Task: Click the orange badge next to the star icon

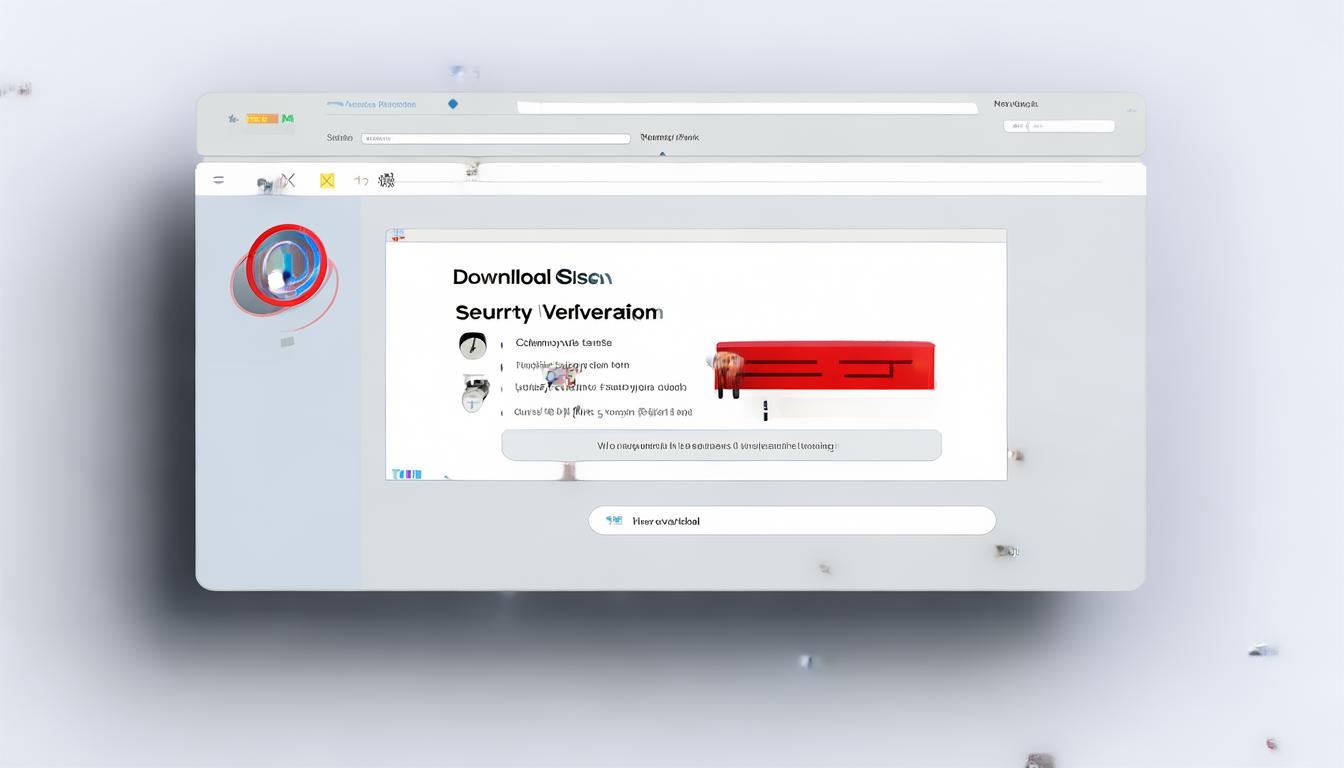Action: pyautogui.click(x=261, y=119)
